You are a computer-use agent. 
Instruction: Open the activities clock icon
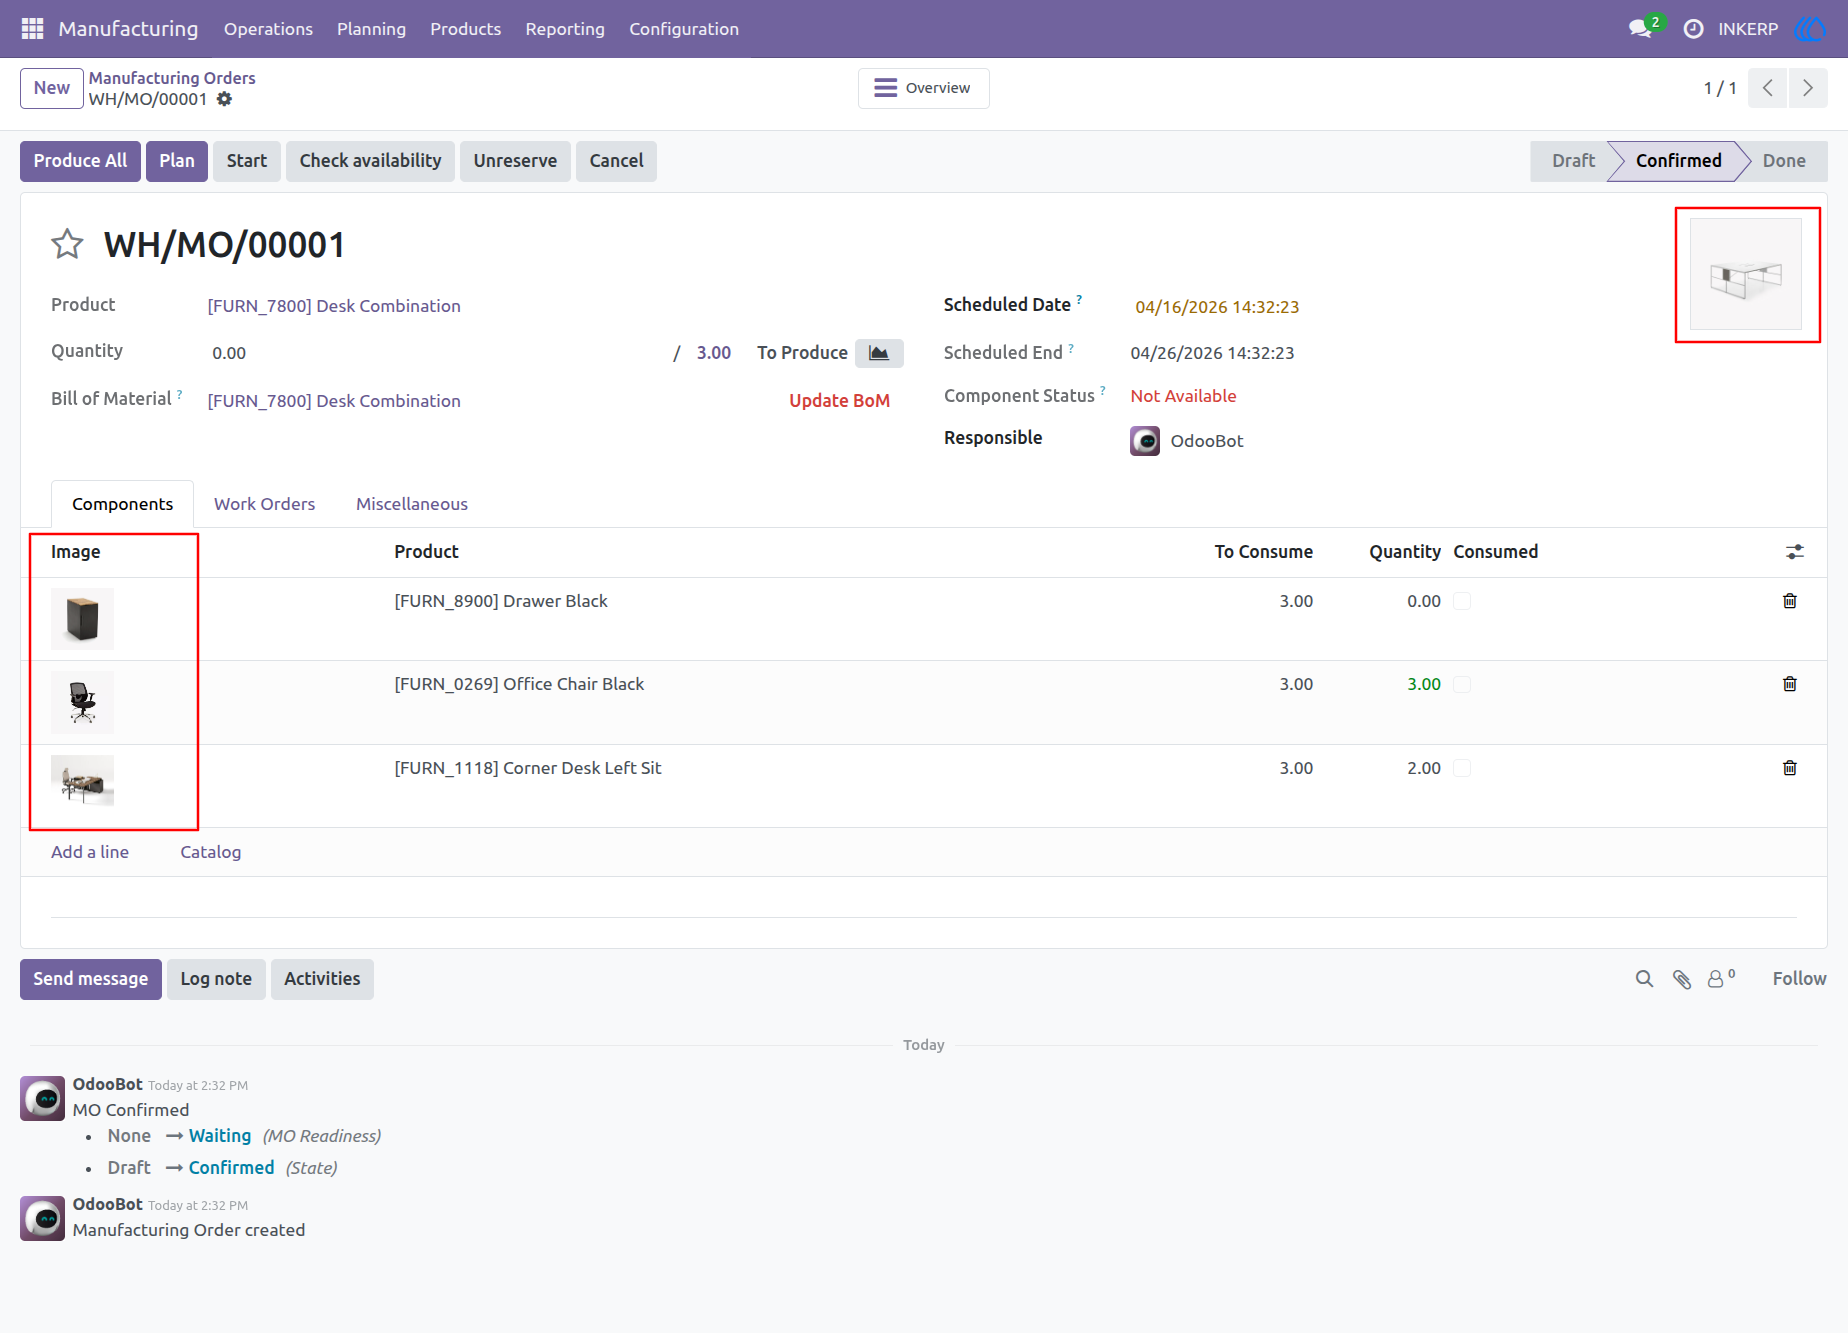1693,29
